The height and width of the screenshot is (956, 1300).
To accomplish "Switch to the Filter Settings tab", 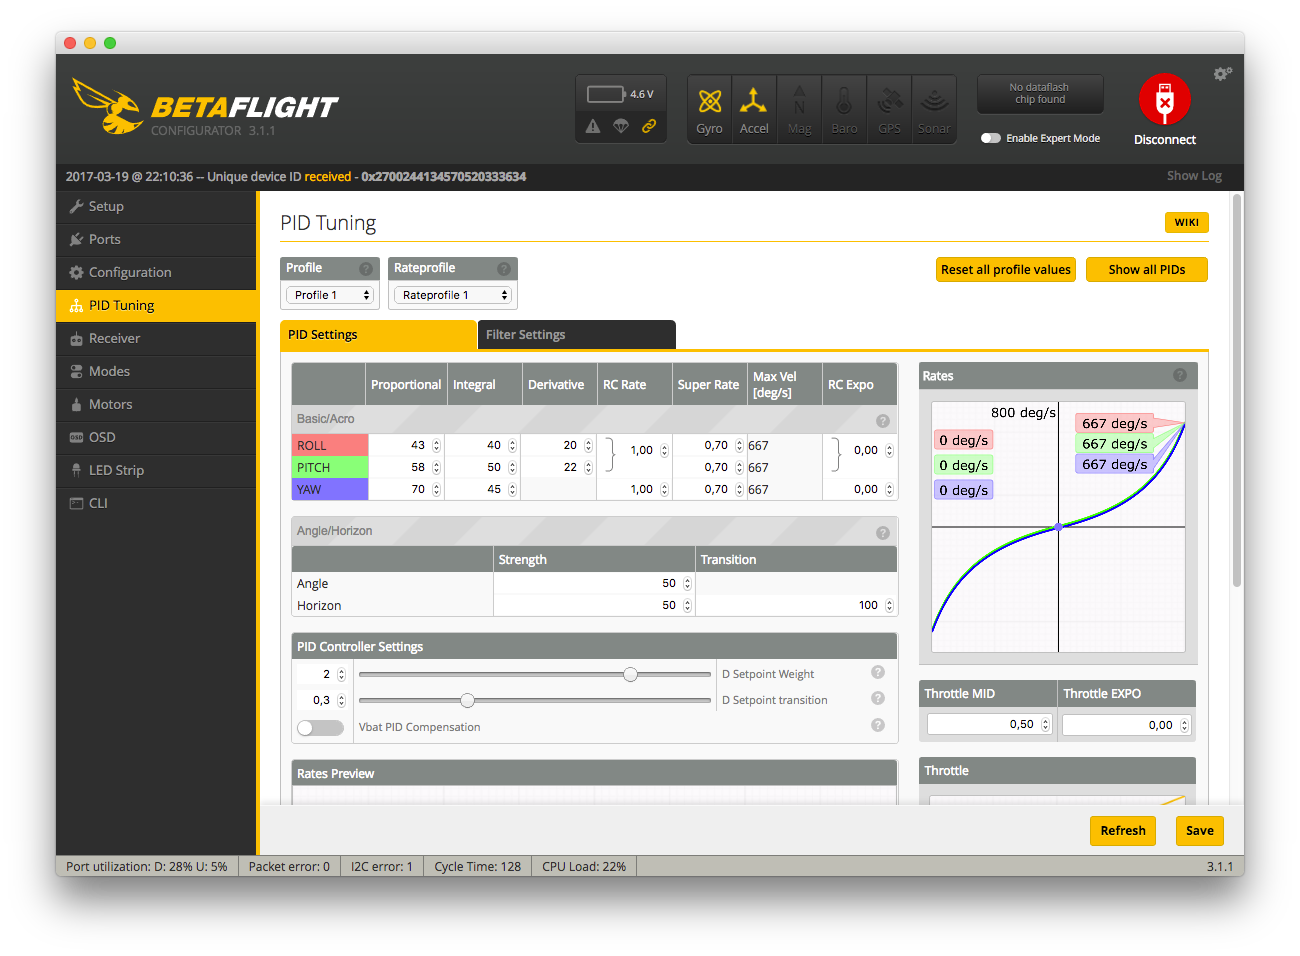I will [577, 335].
